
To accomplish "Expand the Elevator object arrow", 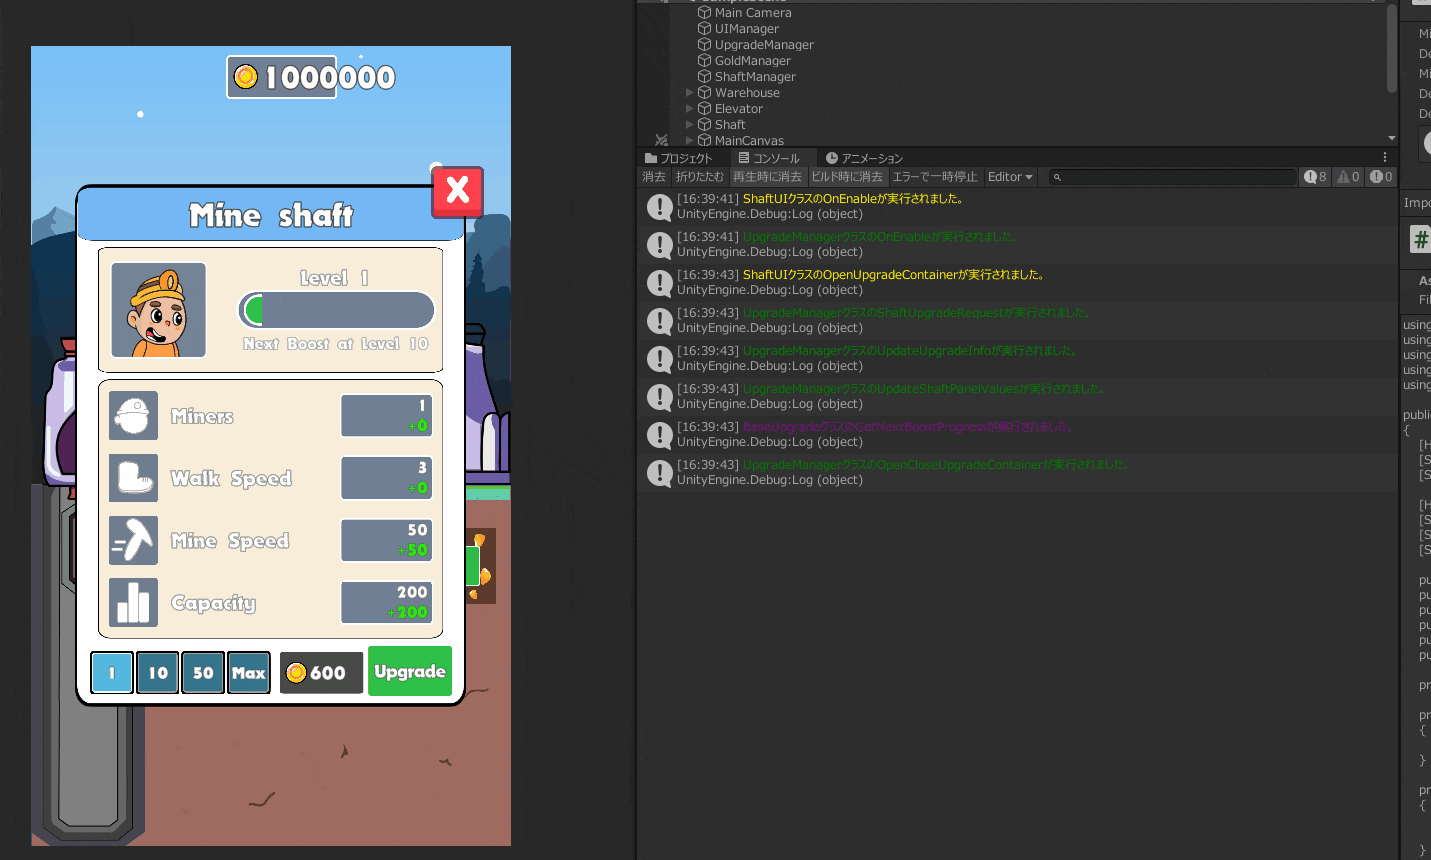I will pos(689,109).
